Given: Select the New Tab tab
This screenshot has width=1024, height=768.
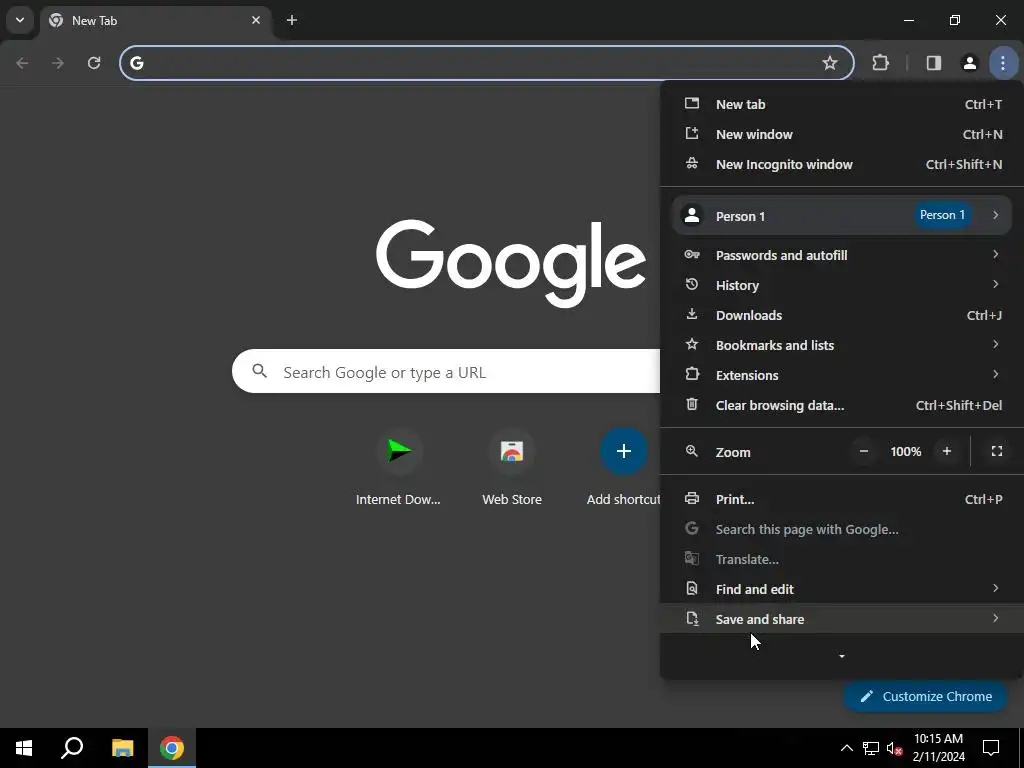Looking at the screenshot, I should (156, 20).
